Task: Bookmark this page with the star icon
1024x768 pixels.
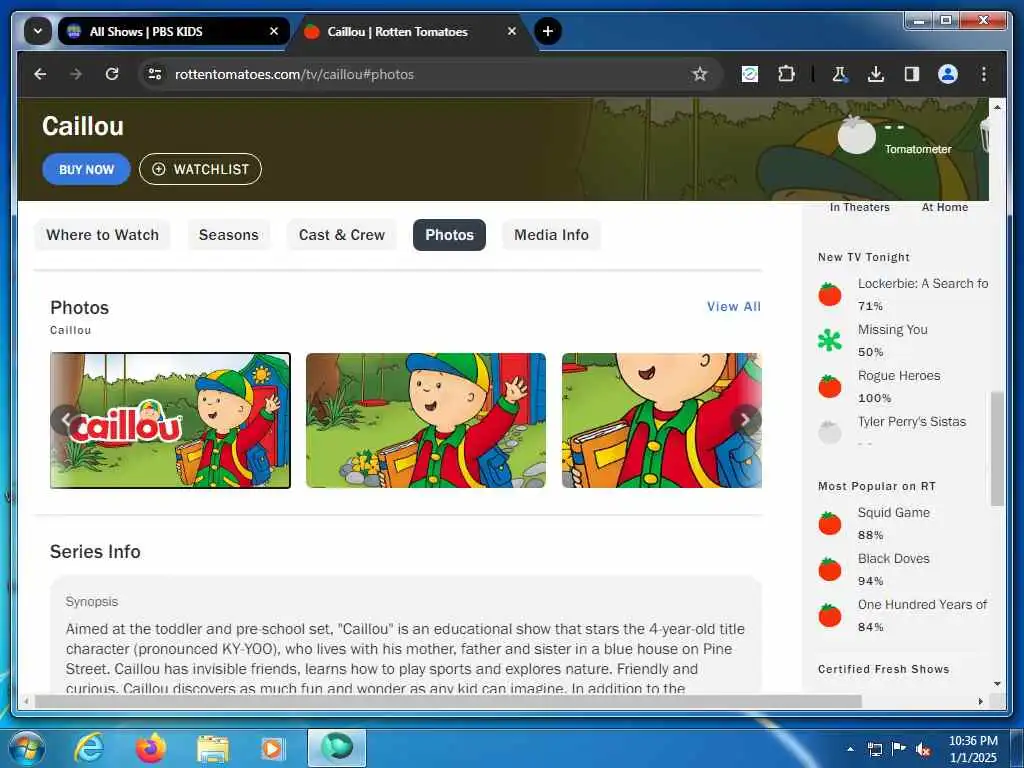Action: (700, 74)
